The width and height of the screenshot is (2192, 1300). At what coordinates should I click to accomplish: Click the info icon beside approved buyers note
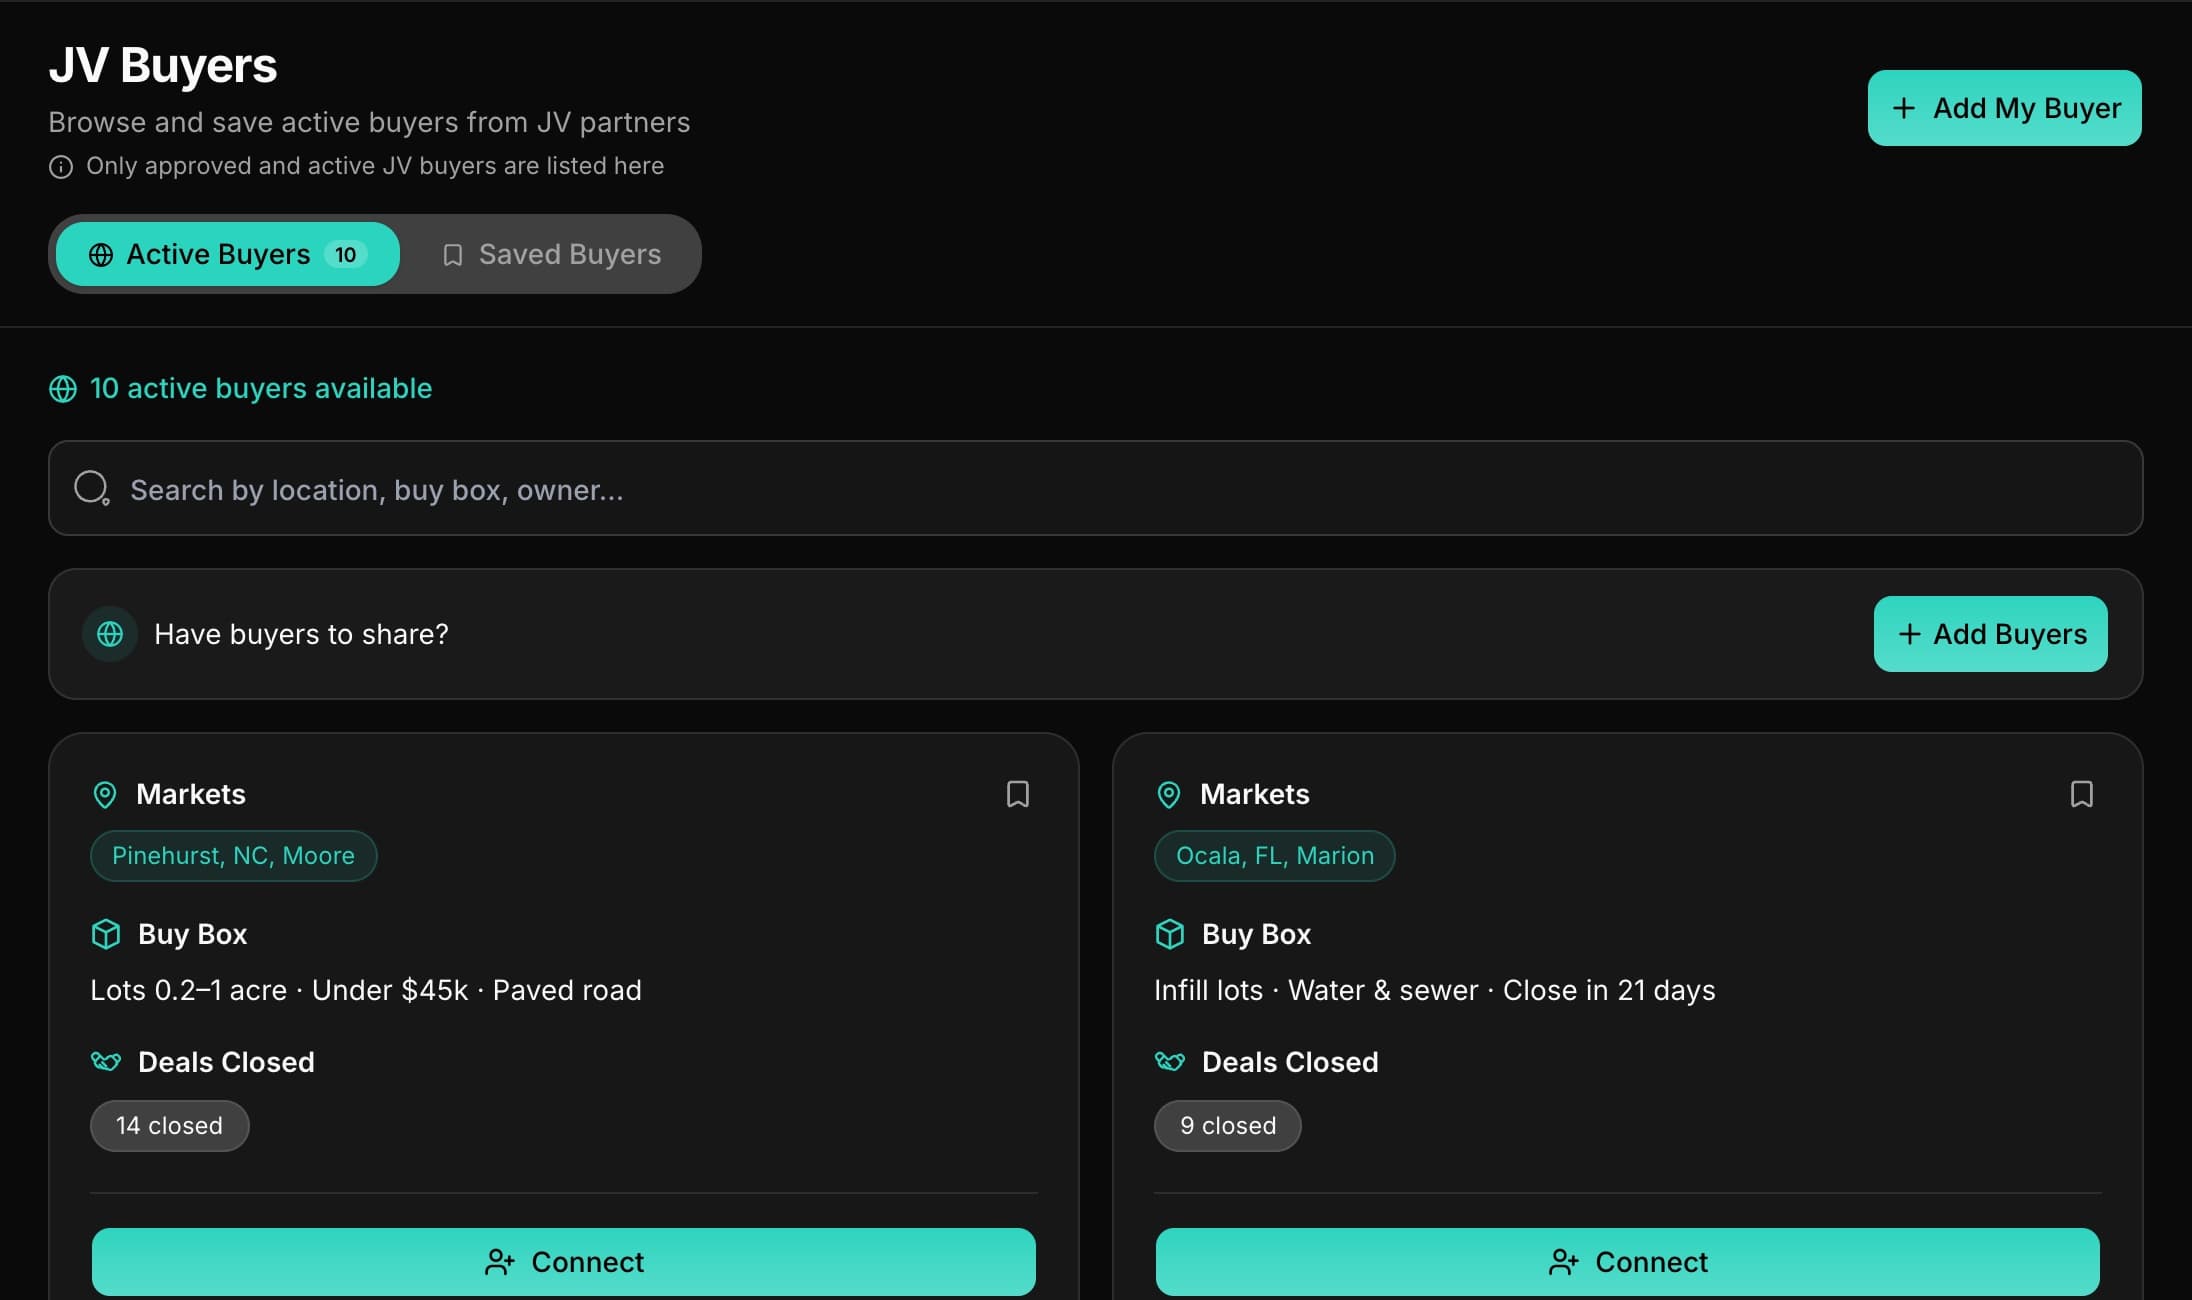click(61, 167)
